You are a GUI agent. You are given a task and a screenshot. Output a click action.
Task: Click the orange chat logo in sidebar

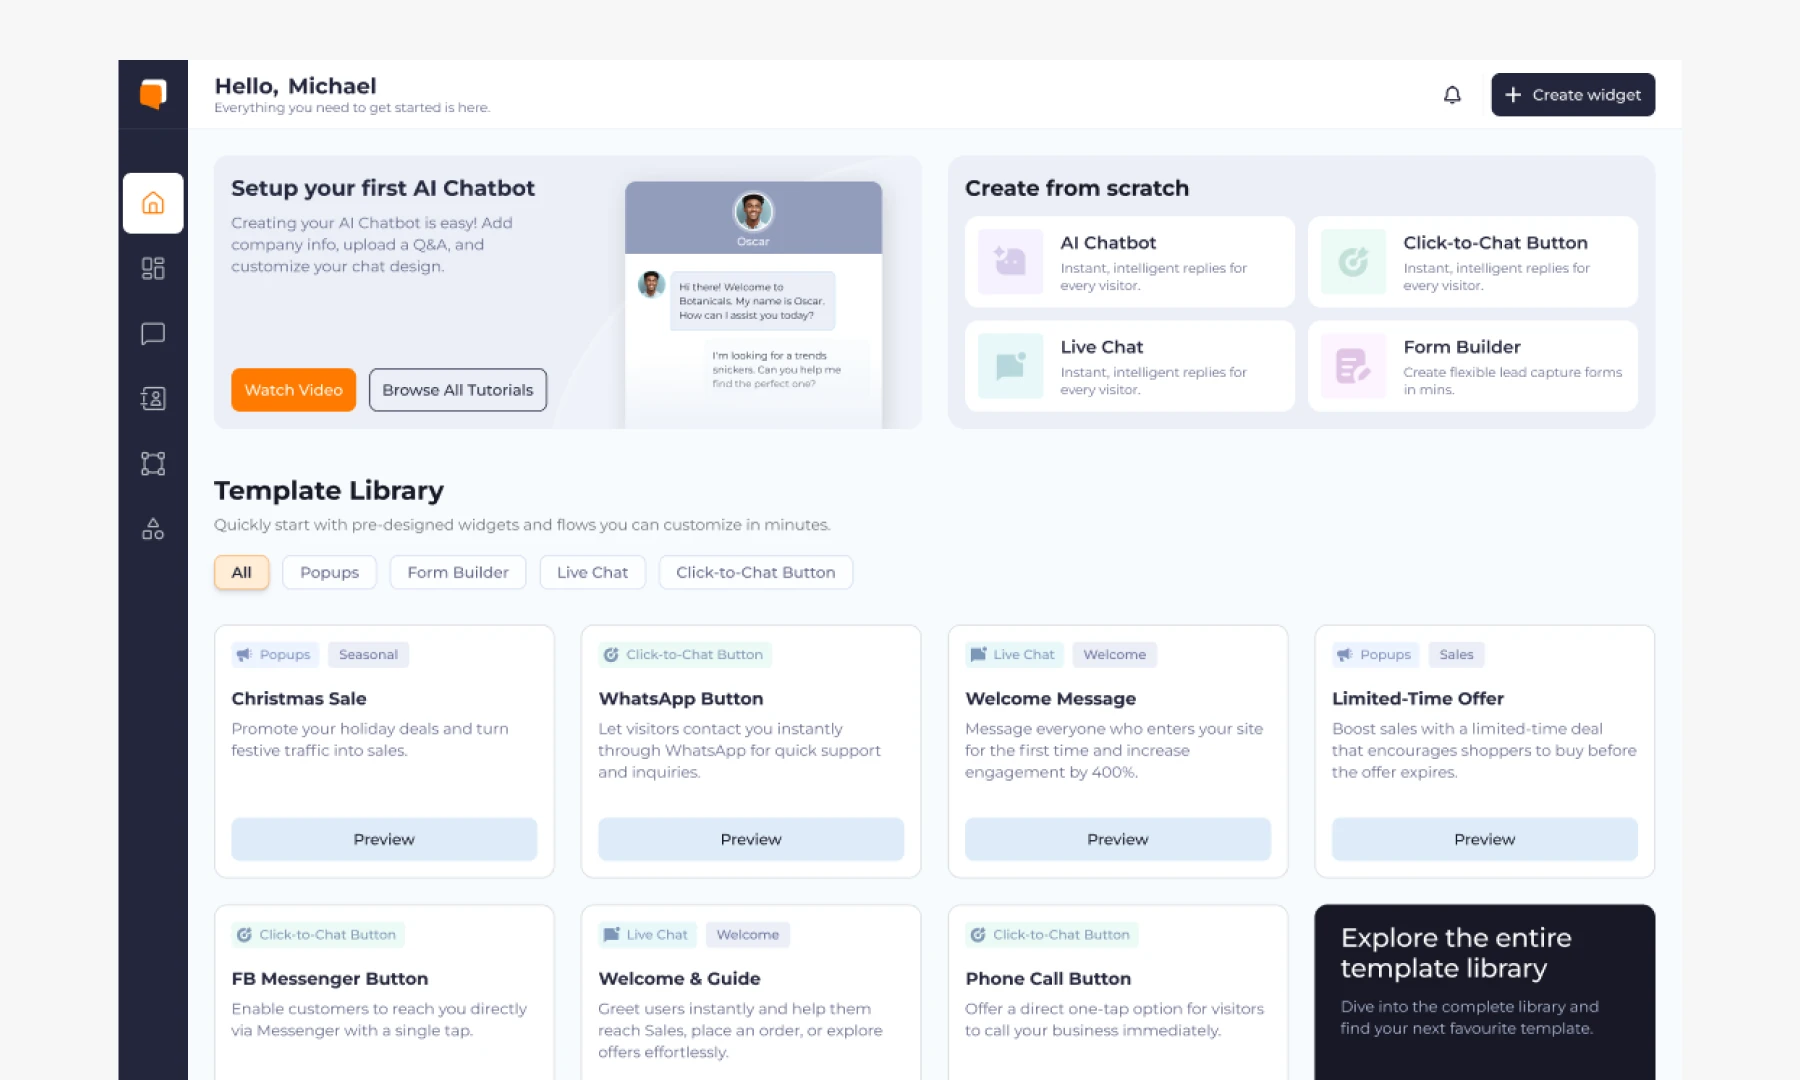(x=153, y=94)
